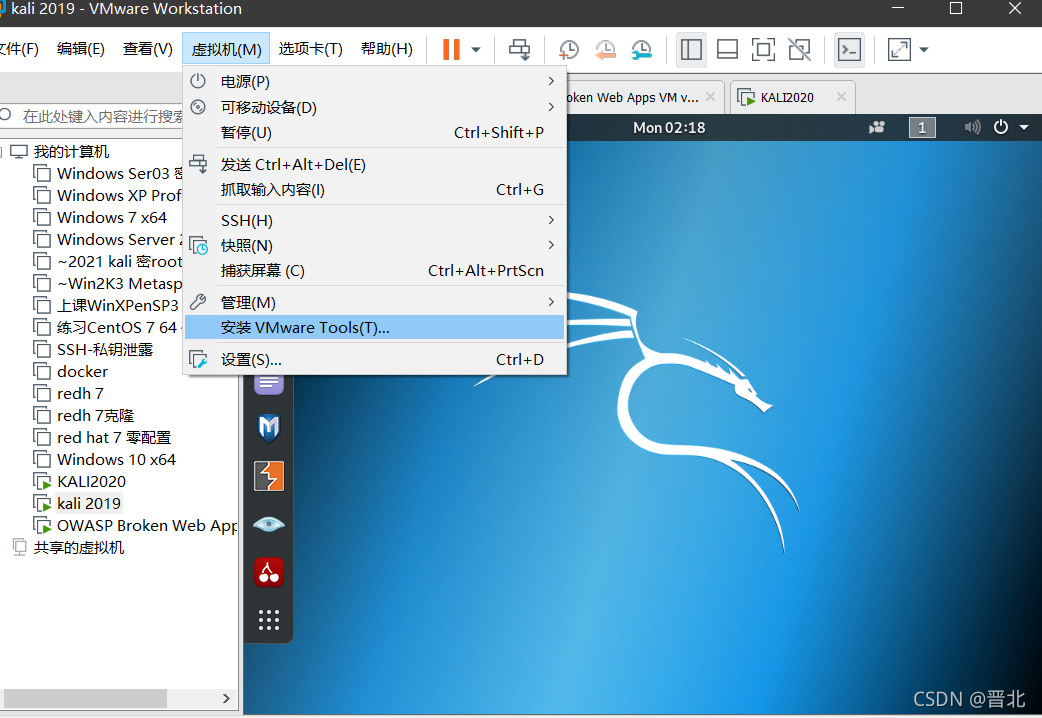Select redh 7克隆 virtual machine
This screenshot has width=1042, height=718.
click(96, 415)
